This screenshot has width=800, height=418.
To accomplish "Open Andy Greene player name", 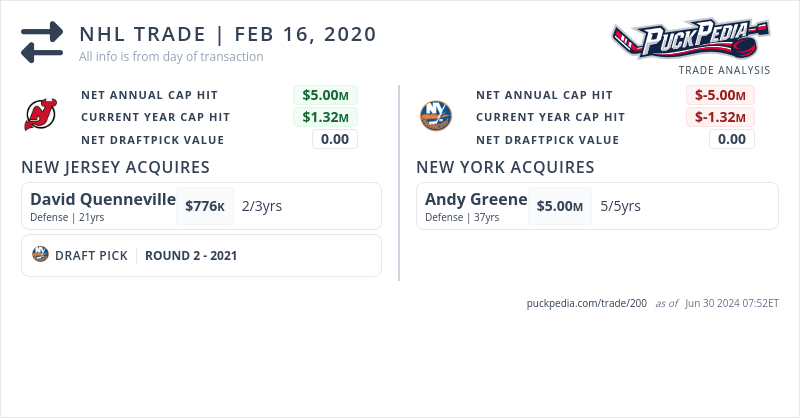I will pos(476,199).
